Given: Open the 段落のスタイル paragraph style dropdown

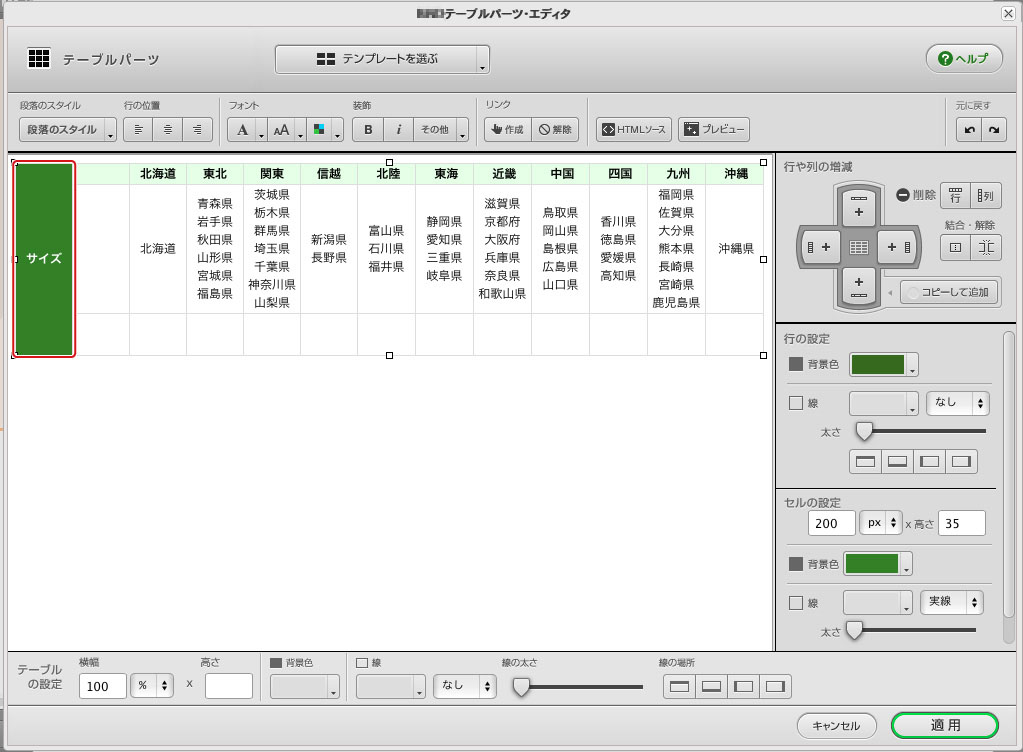Looking at the screenshot, I should (68, 129).
